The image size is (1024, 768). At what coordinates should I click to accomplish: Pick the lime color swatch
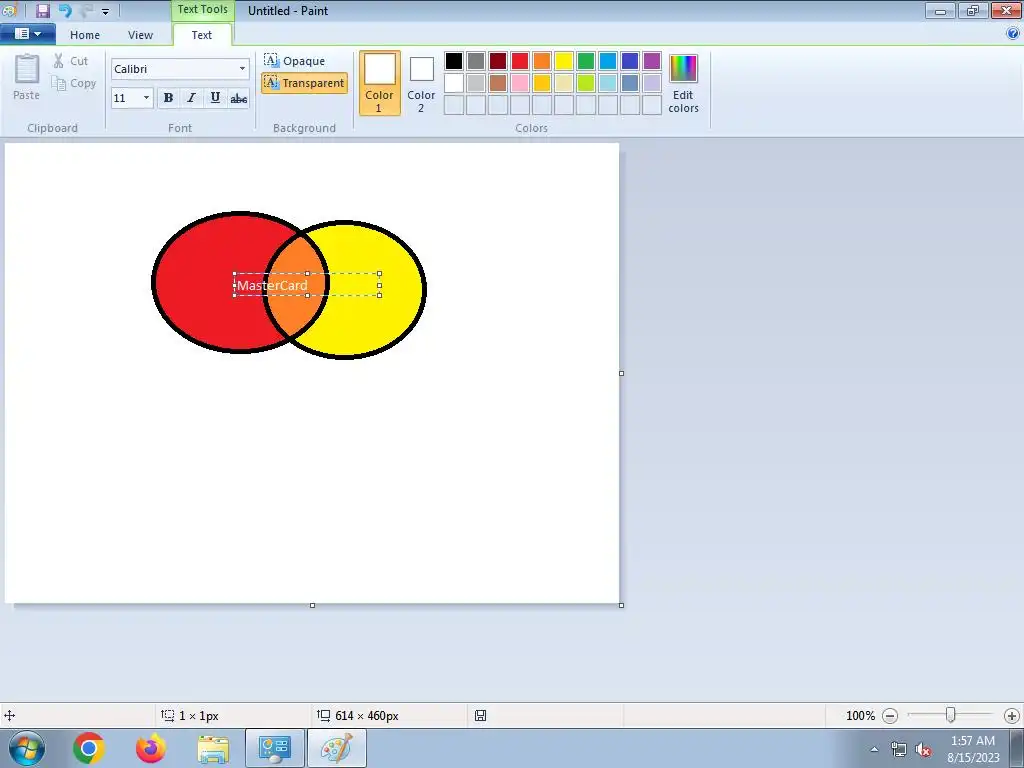(586, 83)
